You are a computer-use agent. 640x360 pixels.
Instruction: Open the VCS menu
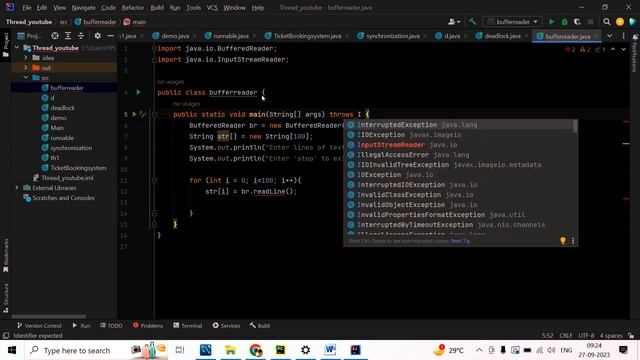pos(212,8)
